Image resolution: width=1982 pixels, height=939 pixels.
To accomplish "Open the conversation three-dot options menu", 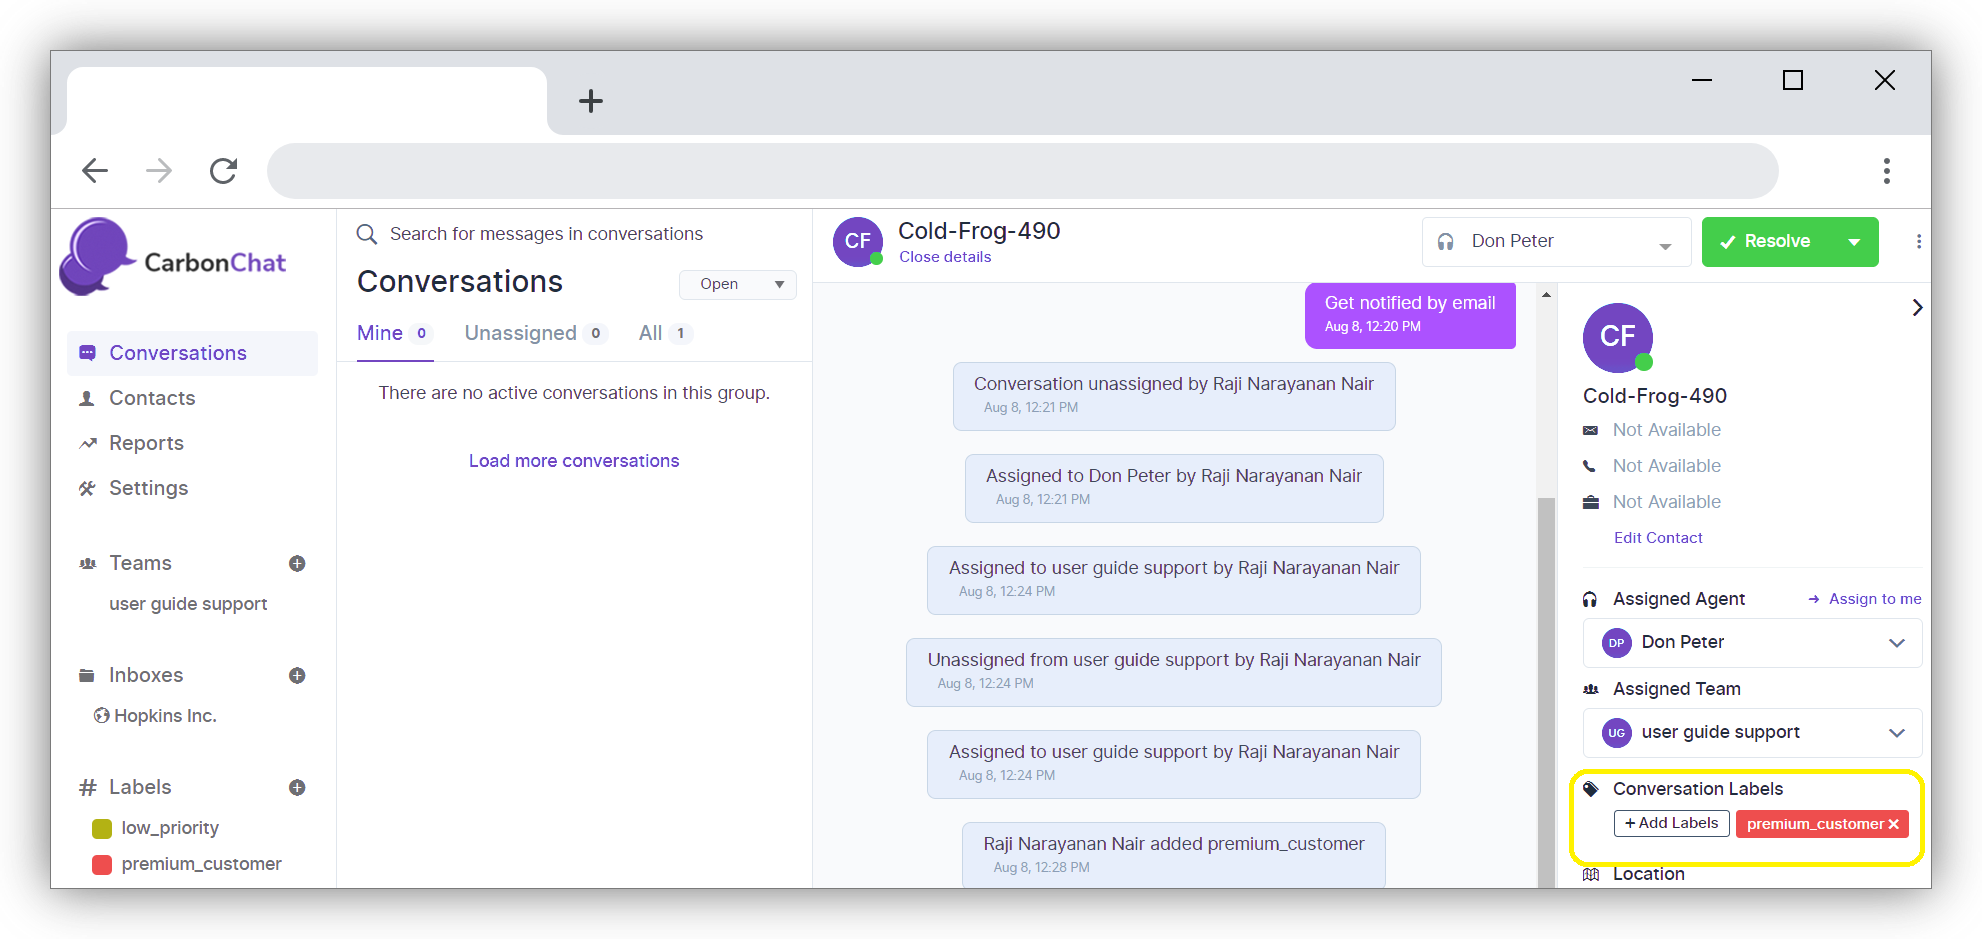I will tap(1918, 242).
